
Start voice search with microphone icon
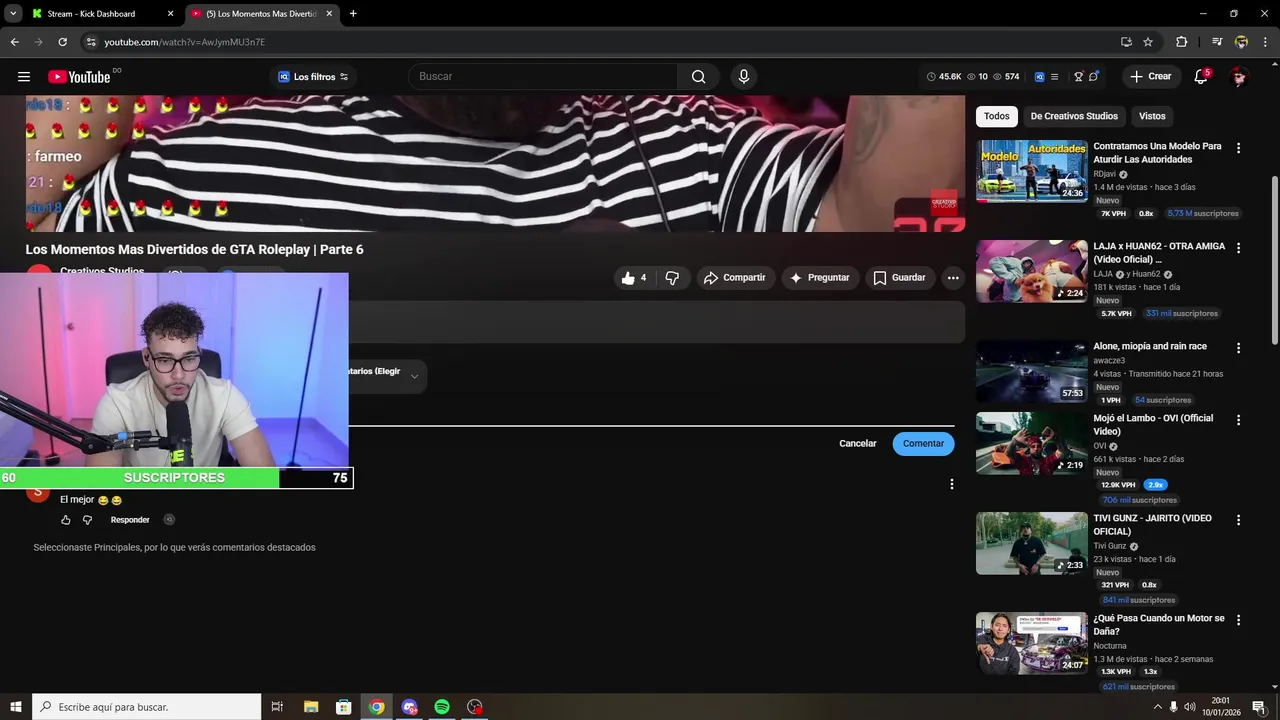[x=743, y=77]
